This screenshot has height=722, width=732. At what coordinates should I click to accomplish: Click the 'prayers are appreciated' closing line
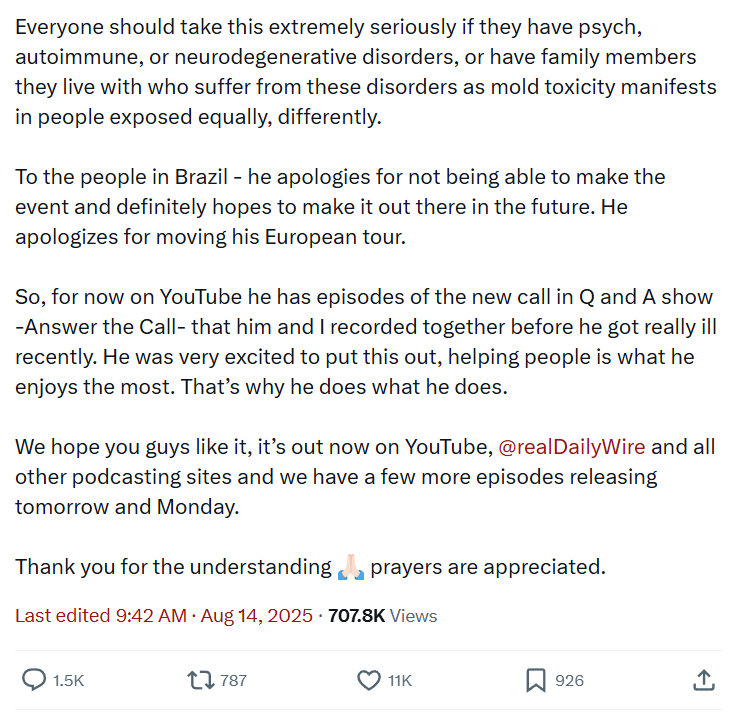pyautogui.click(x=488, y=567)
